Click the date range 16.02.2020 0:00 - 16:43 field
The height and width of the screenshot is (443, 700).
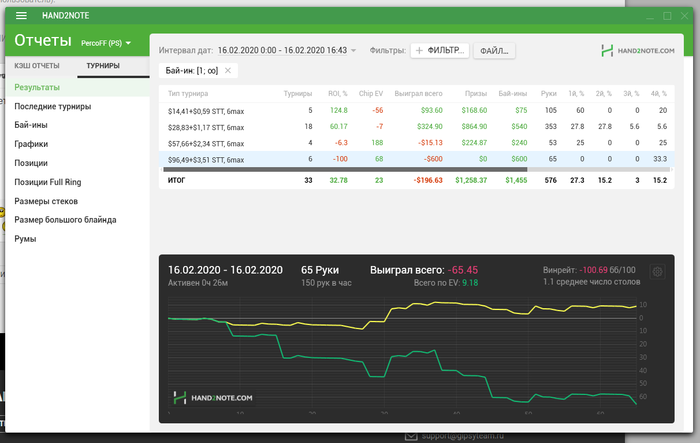(x=282, y=50)
